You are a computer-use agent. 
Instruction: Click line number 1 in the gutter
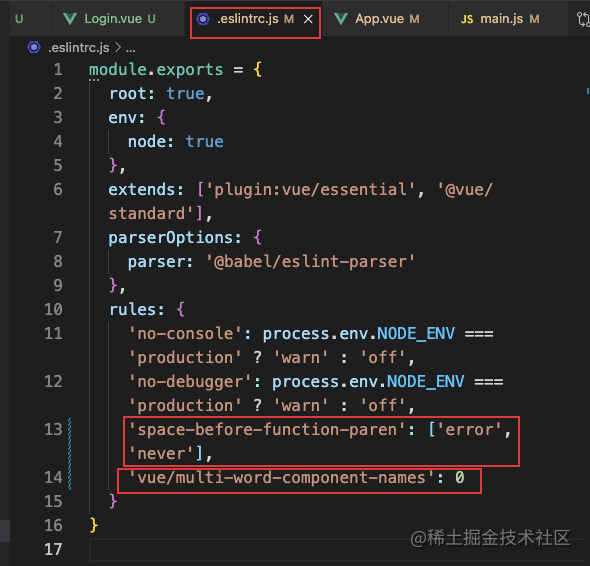click(x=58, y=70)
